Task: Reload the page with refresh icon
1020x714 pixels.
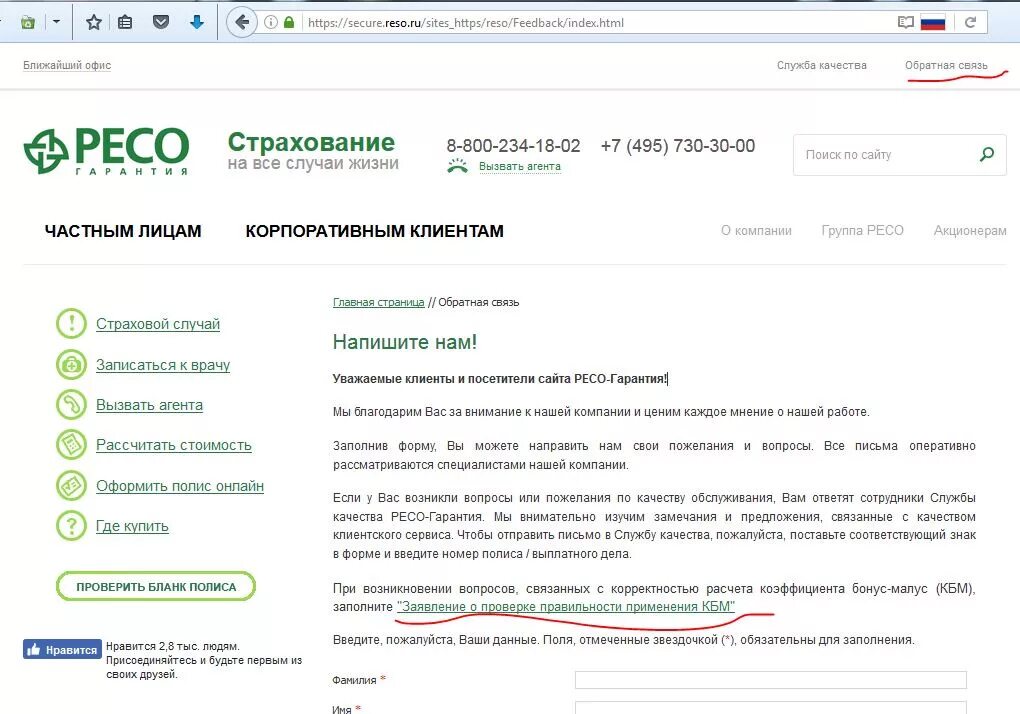Action: (971, 23)
